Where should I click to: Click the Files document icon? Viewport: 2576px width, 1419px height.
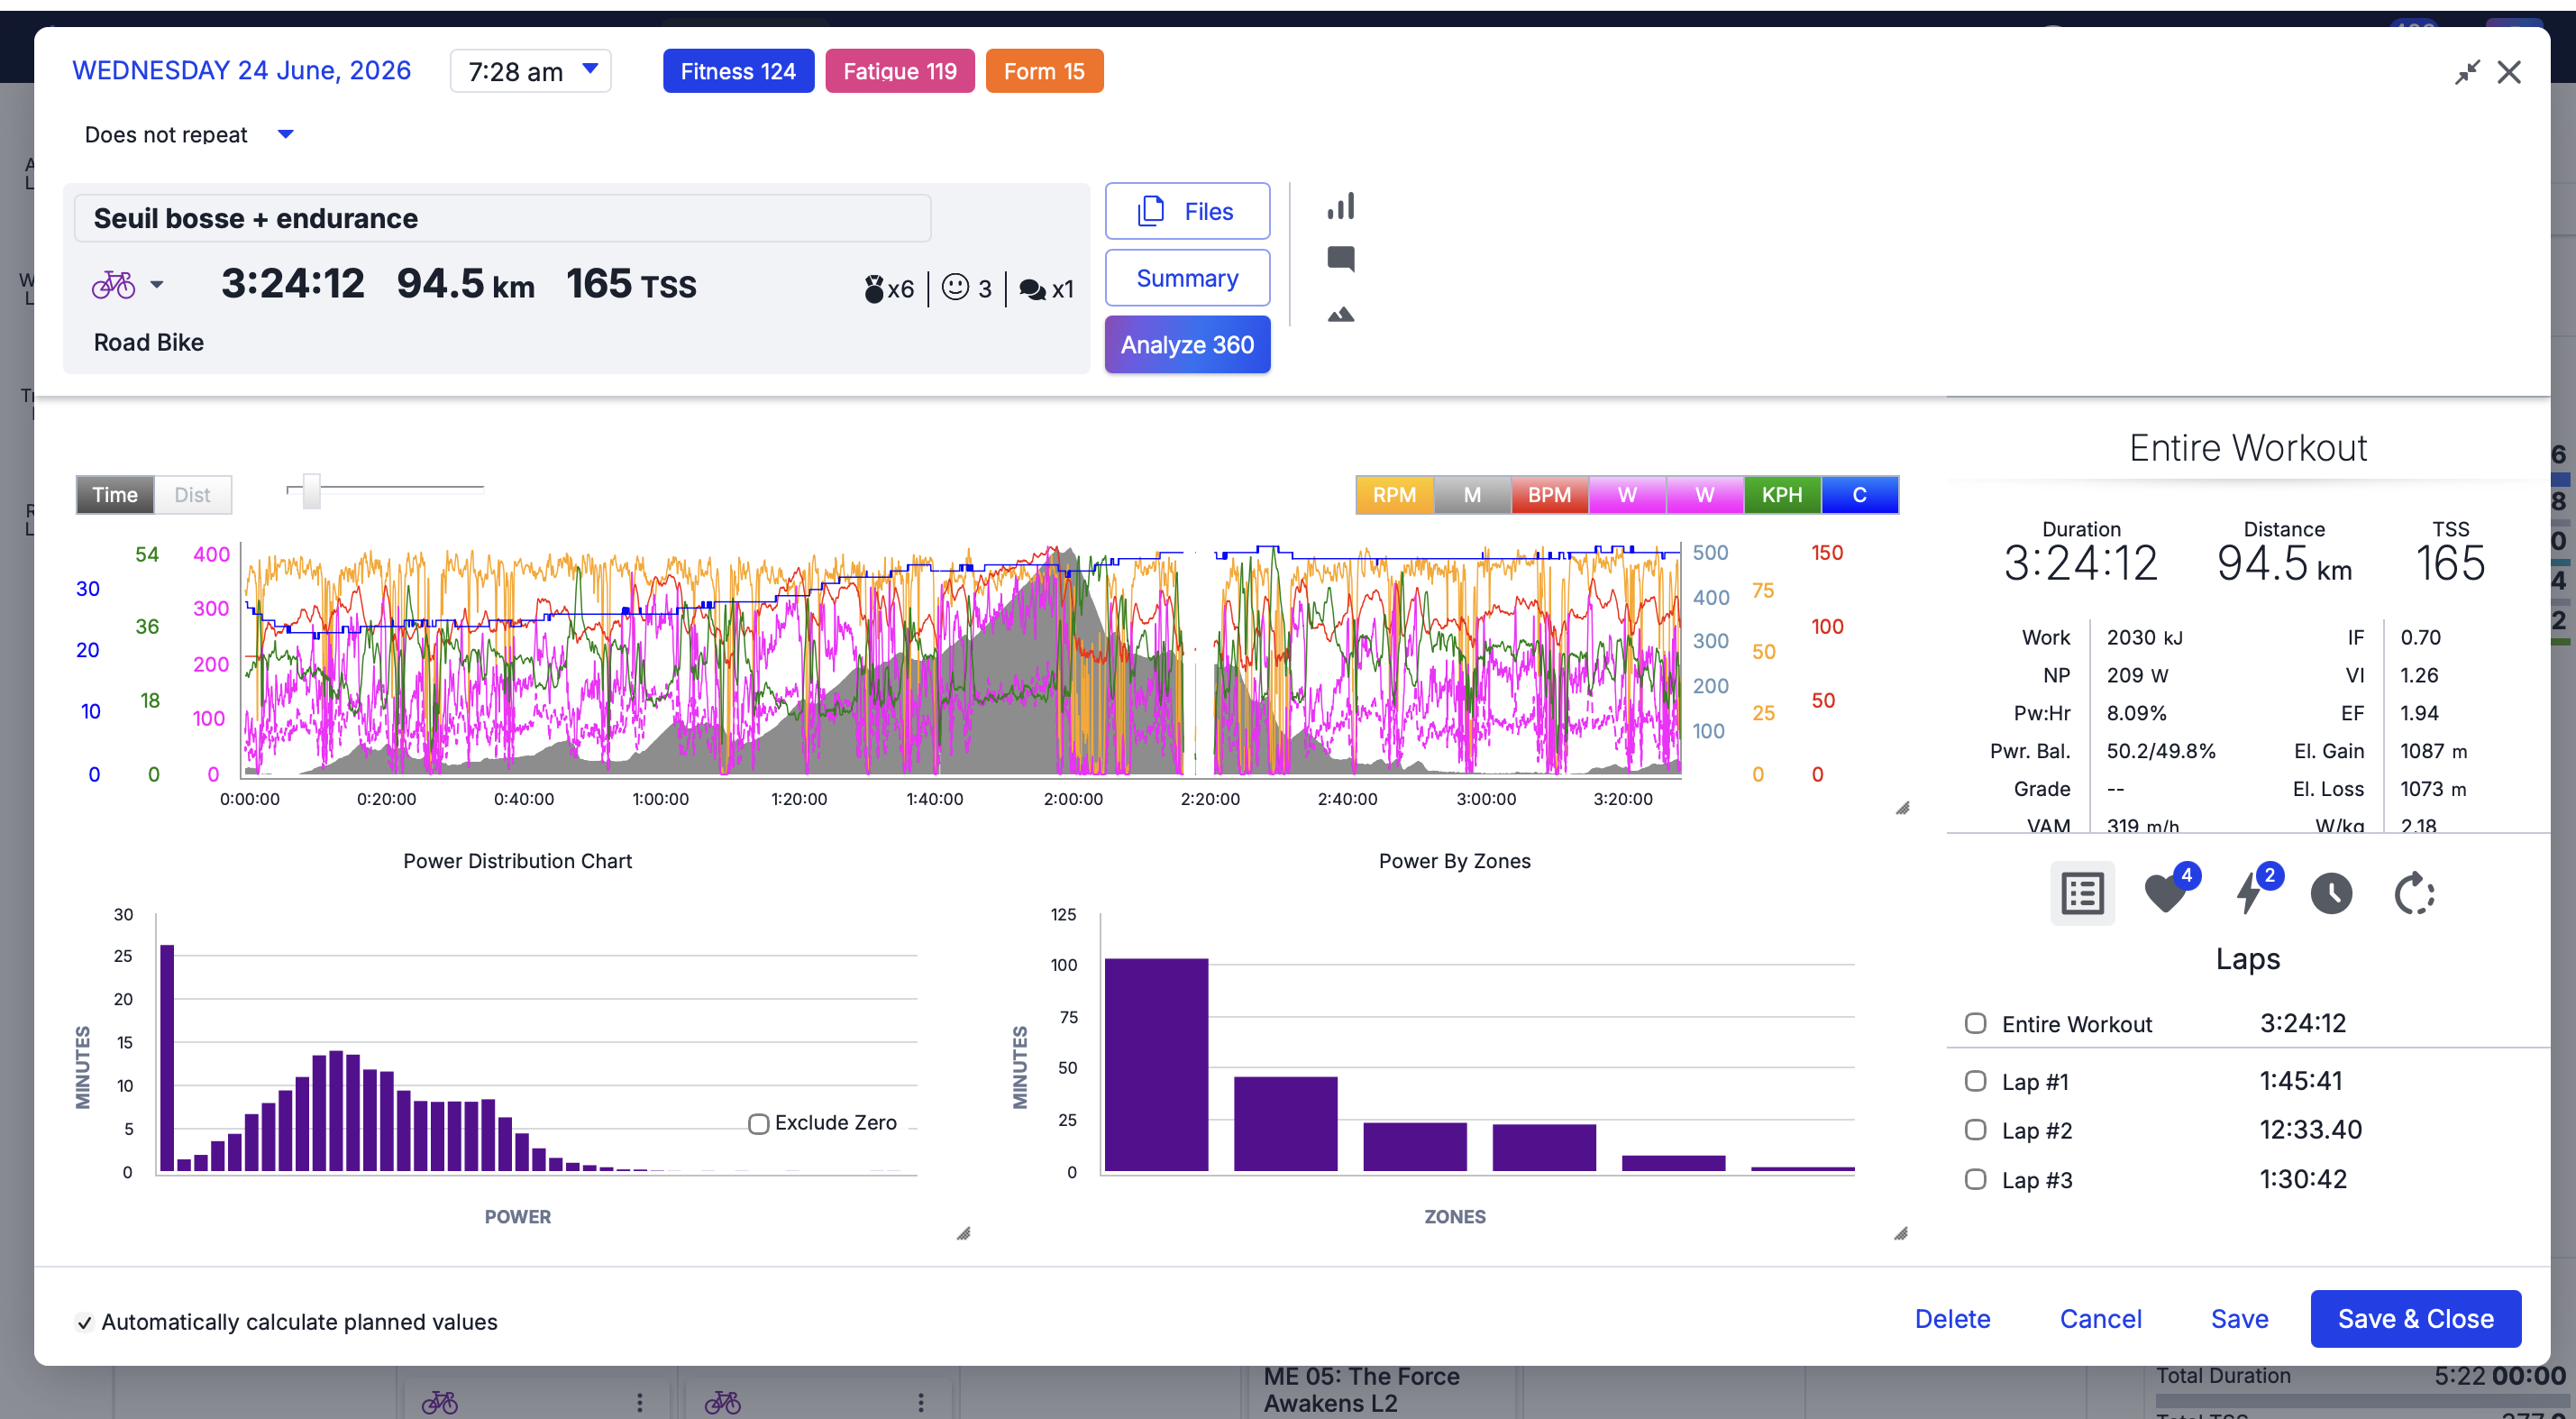[1151, 211]
